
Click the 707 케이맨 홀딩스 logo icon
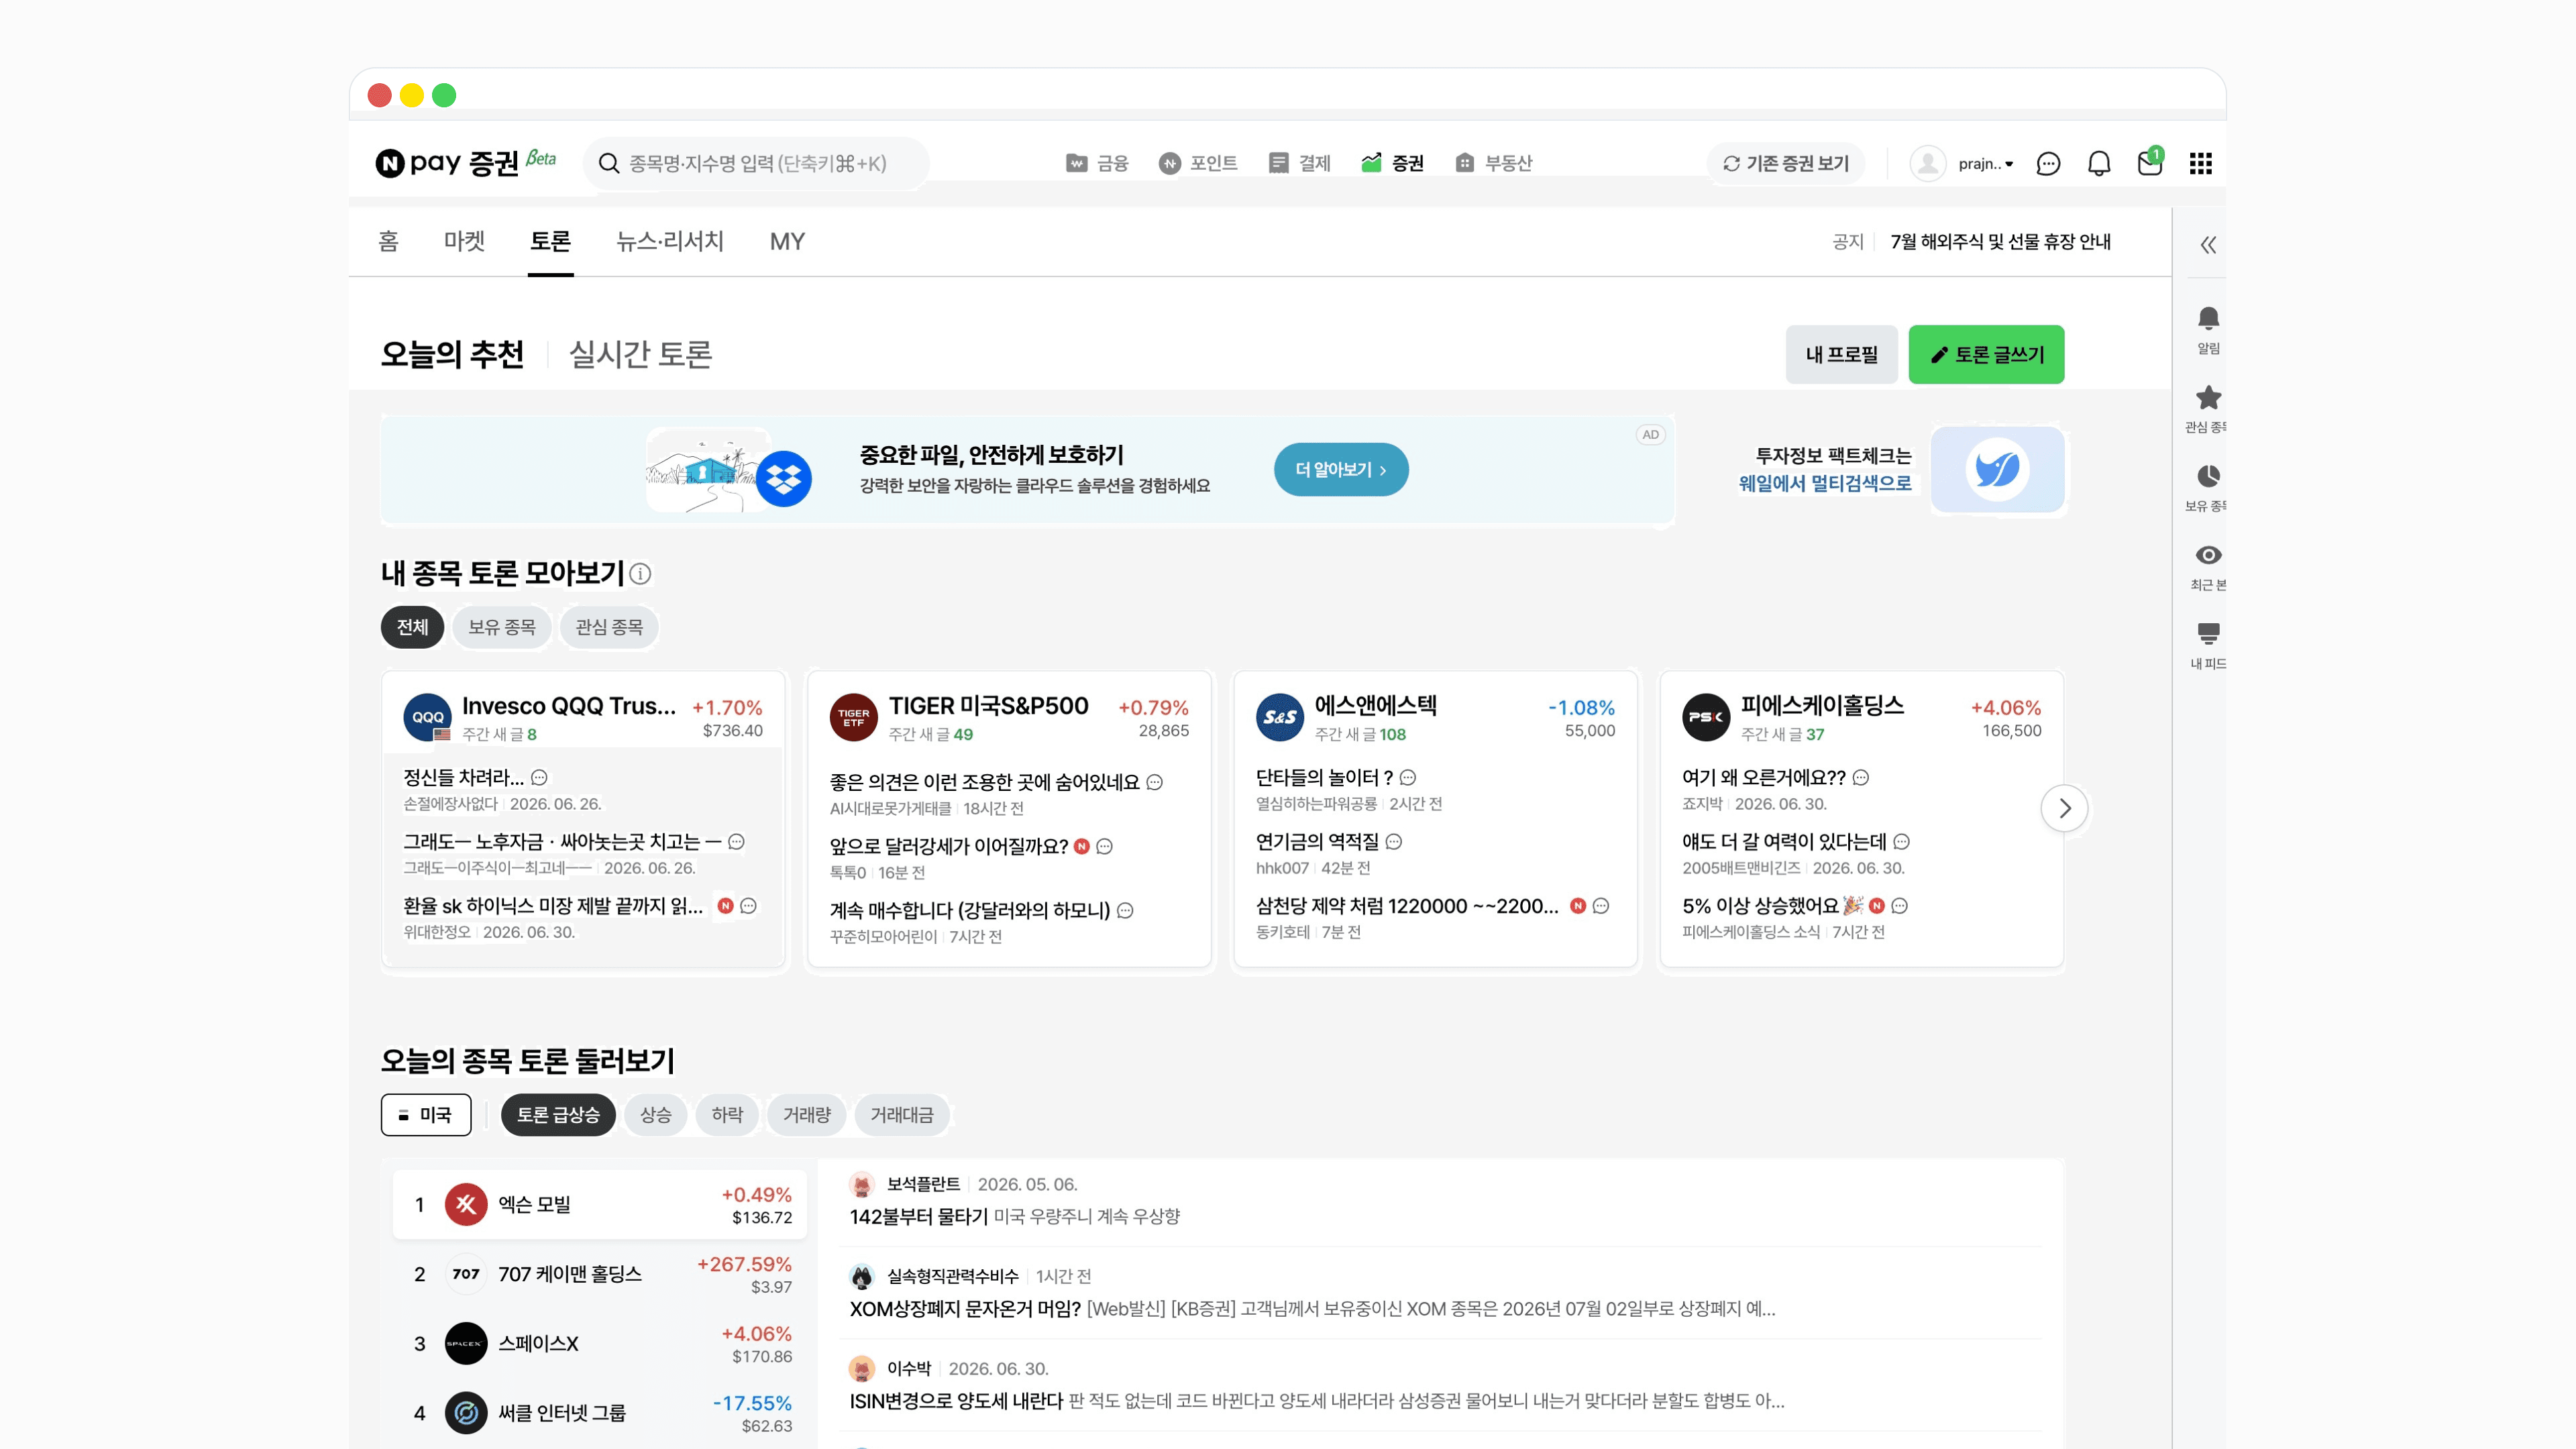point(466,1274)
